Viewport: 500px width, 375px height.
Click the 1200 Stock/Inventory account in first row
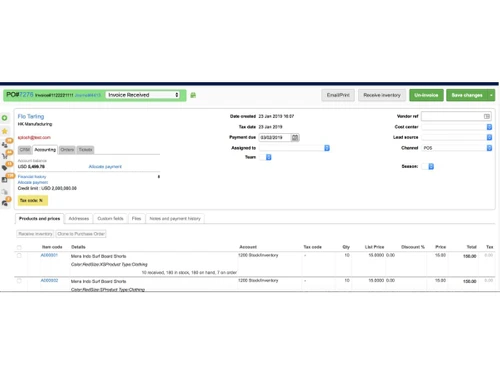(x=258, y=255)
